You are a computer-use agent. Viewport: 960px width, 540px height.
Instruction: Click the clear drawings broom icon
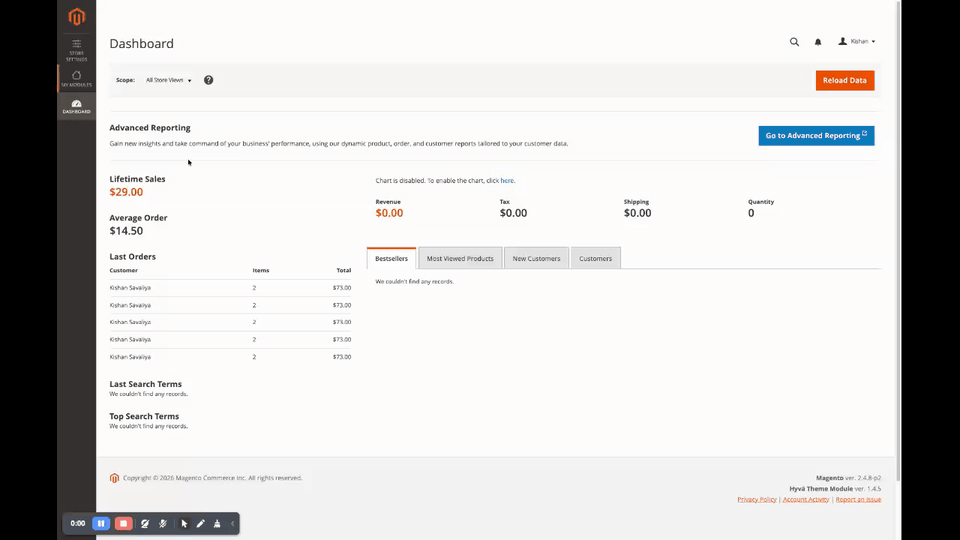click(x=217, y=523)
